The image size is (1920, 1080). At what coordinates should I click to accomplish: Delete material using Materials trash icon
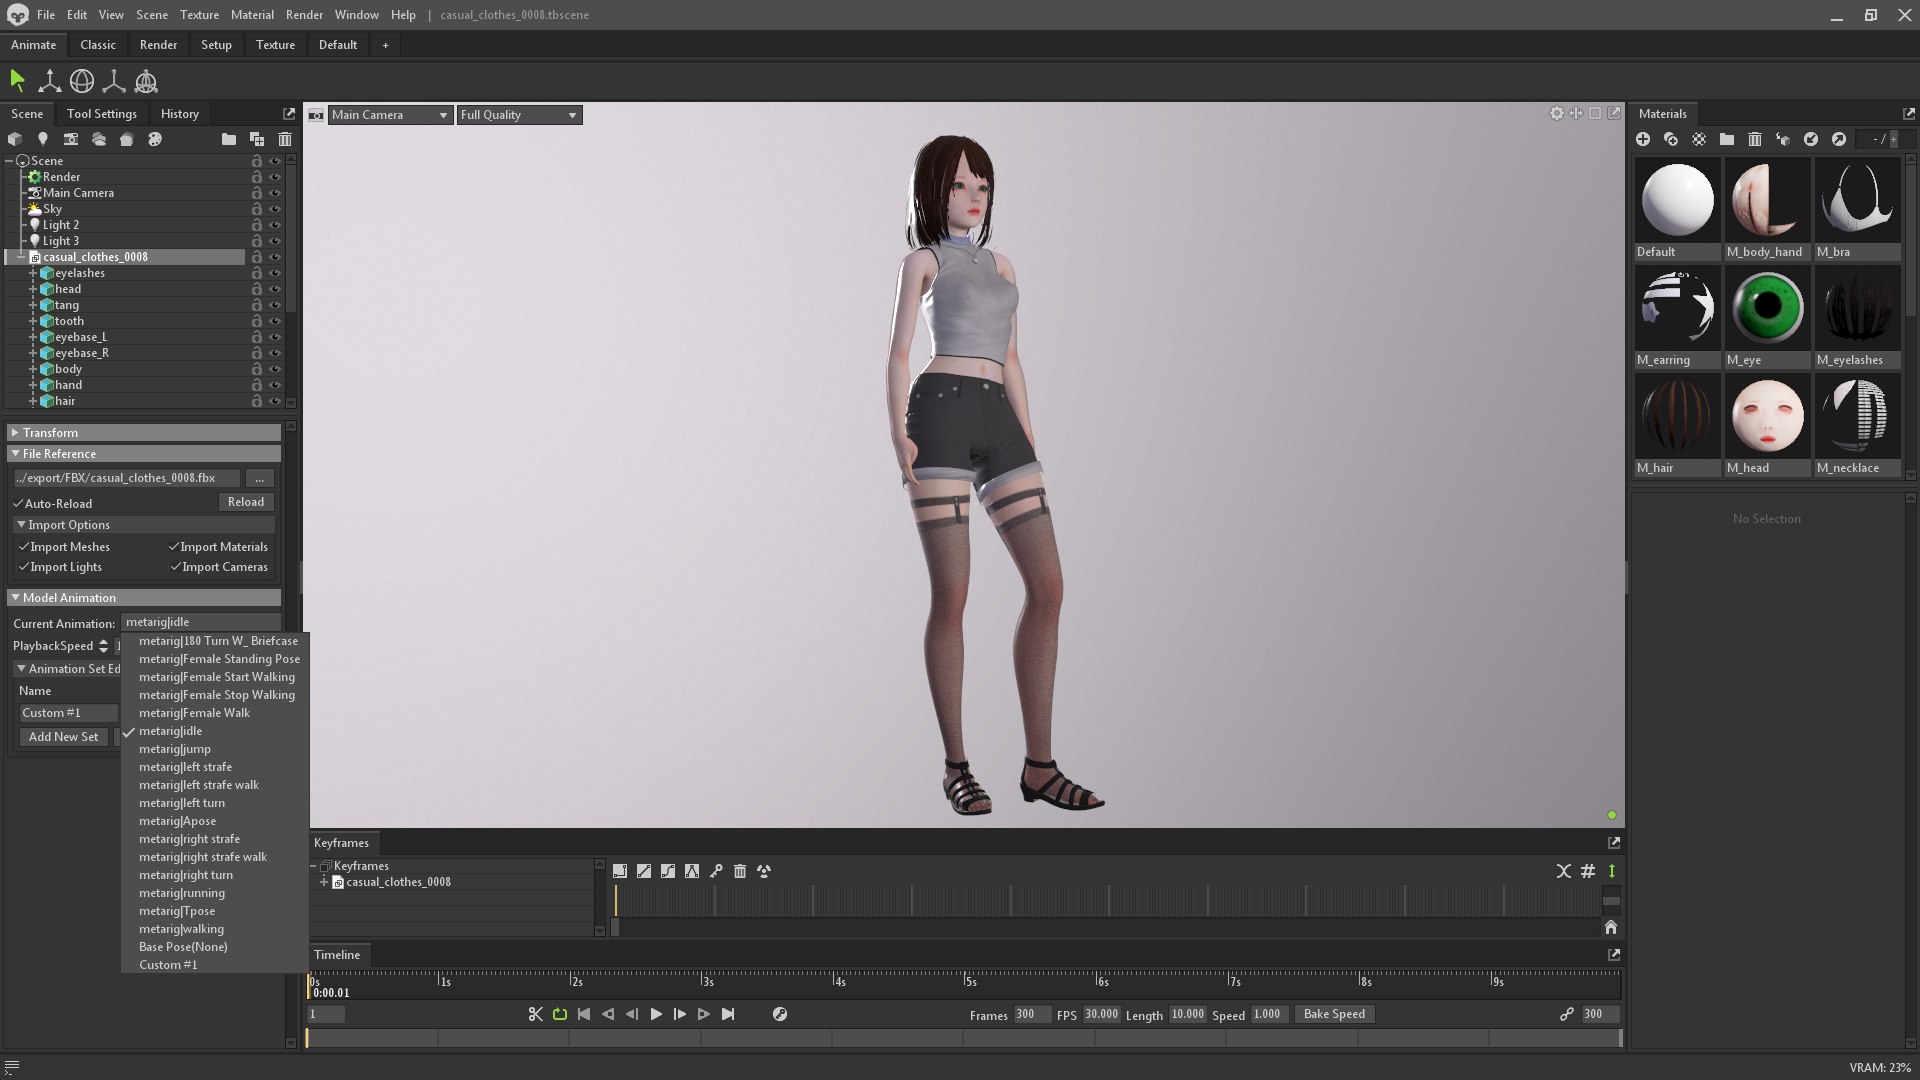[x=1755, y=139]
